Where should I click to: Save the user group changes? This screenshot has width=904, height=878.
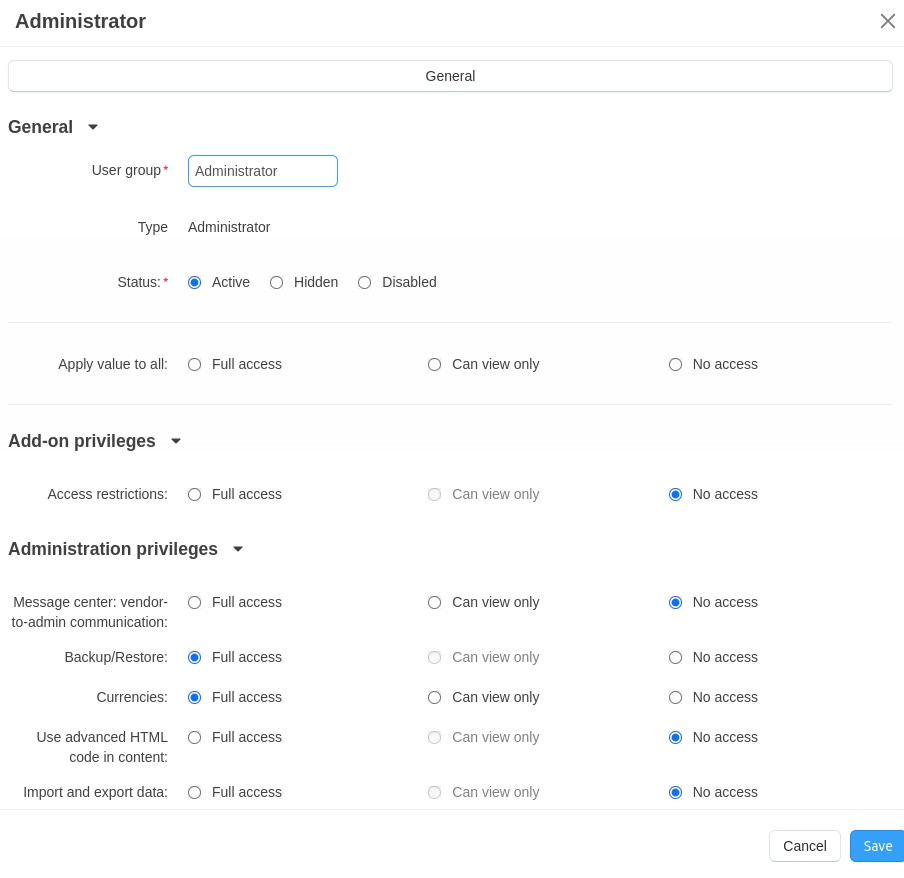pyautogui.click(x=877, y=846)
